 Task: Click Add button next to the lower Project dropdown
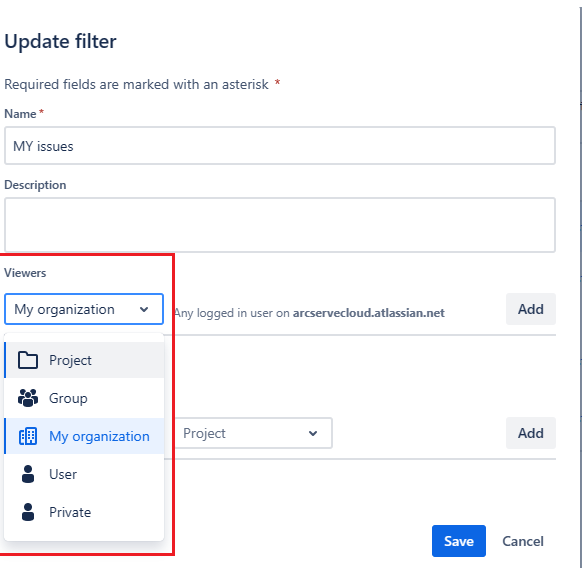[x=531, y=433]
